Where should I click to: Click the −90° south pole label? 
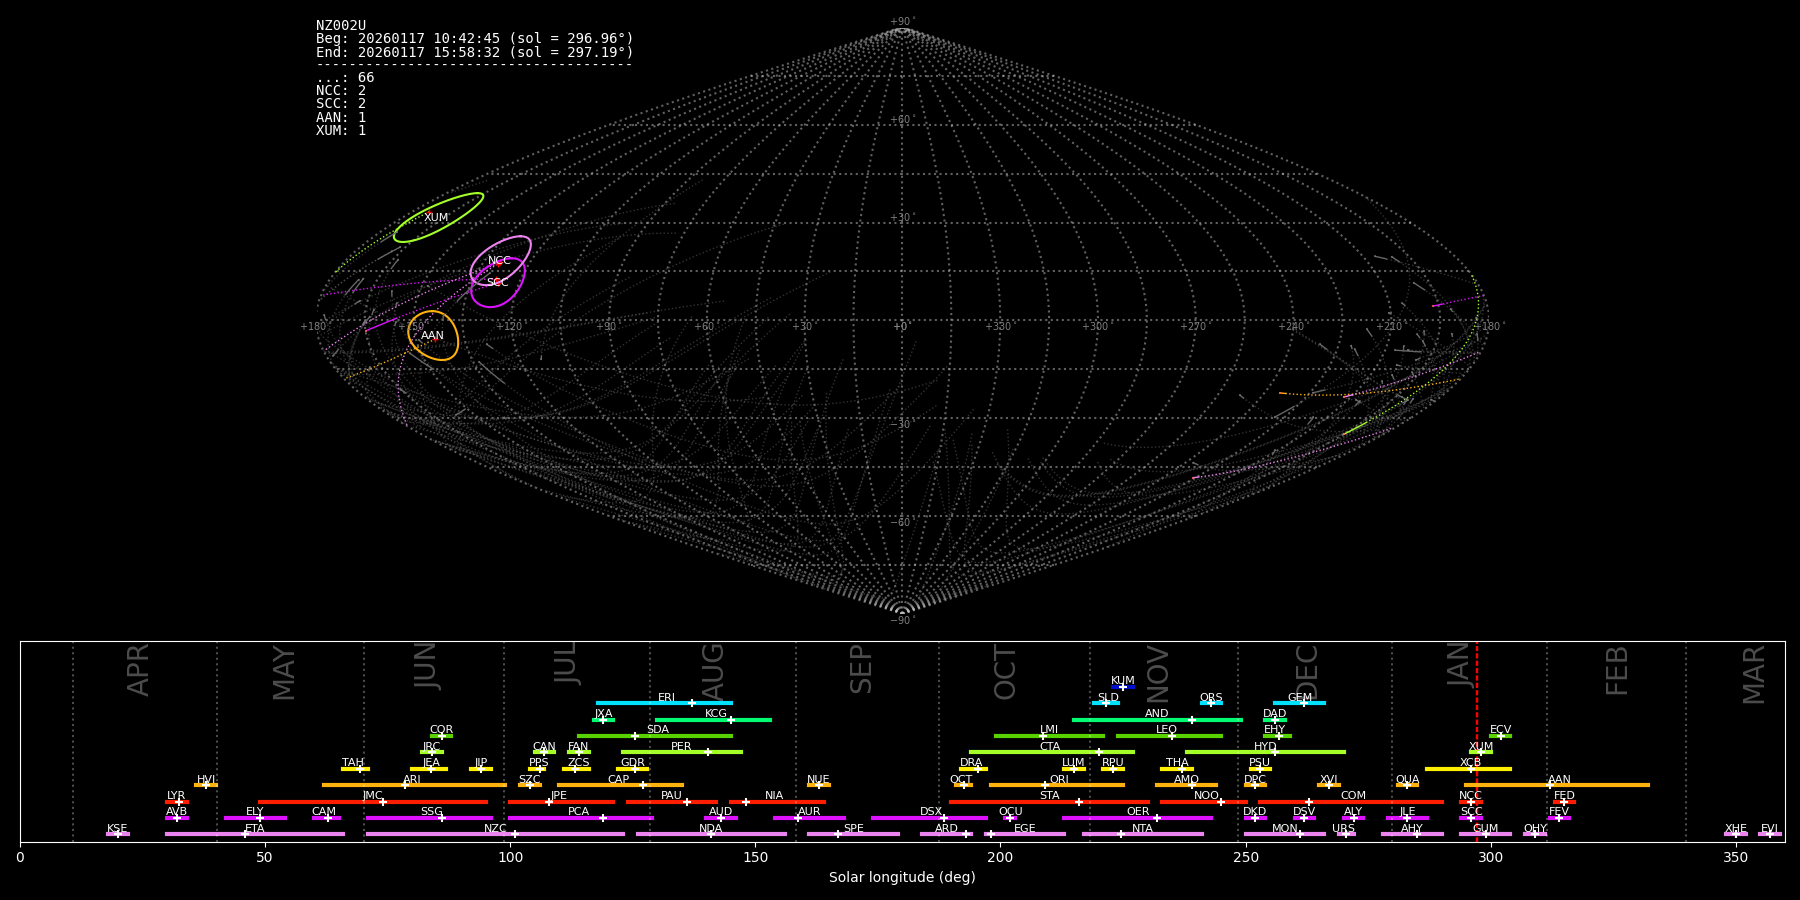[901, 621]
